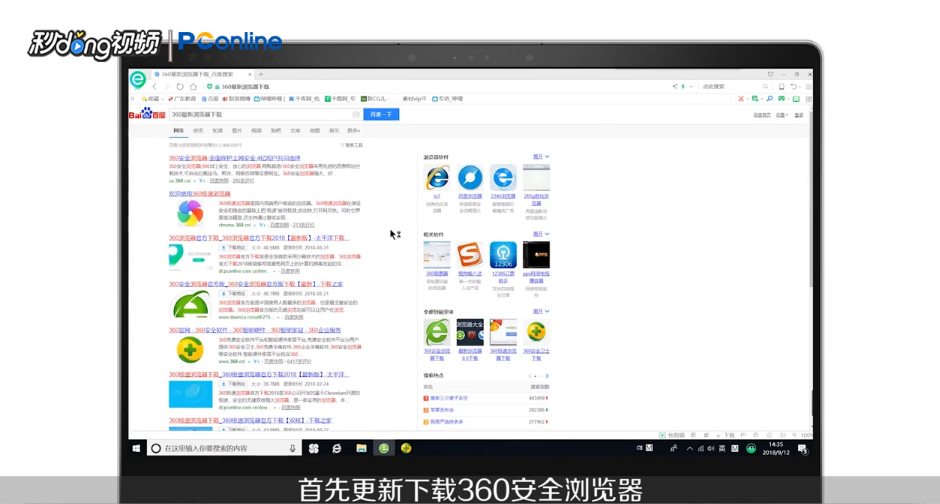Expand the 浏览器软件 section with 展开

(x=541, y=156)
